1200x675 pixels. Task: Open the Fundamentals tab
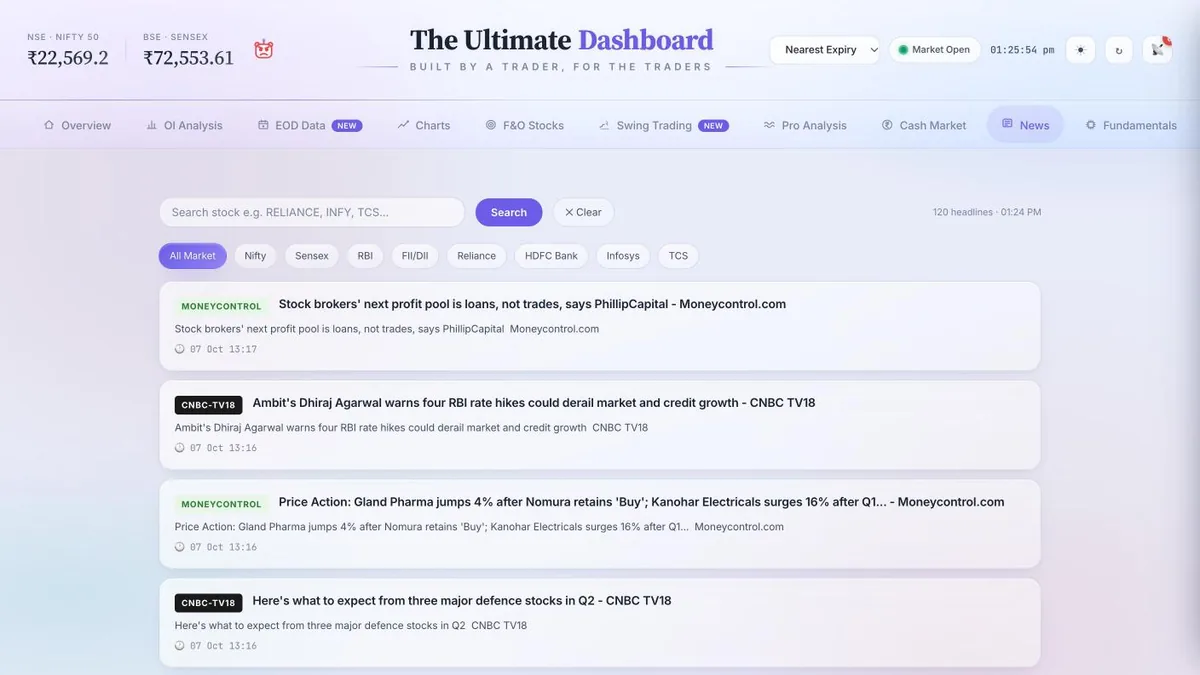point(1131,125)
